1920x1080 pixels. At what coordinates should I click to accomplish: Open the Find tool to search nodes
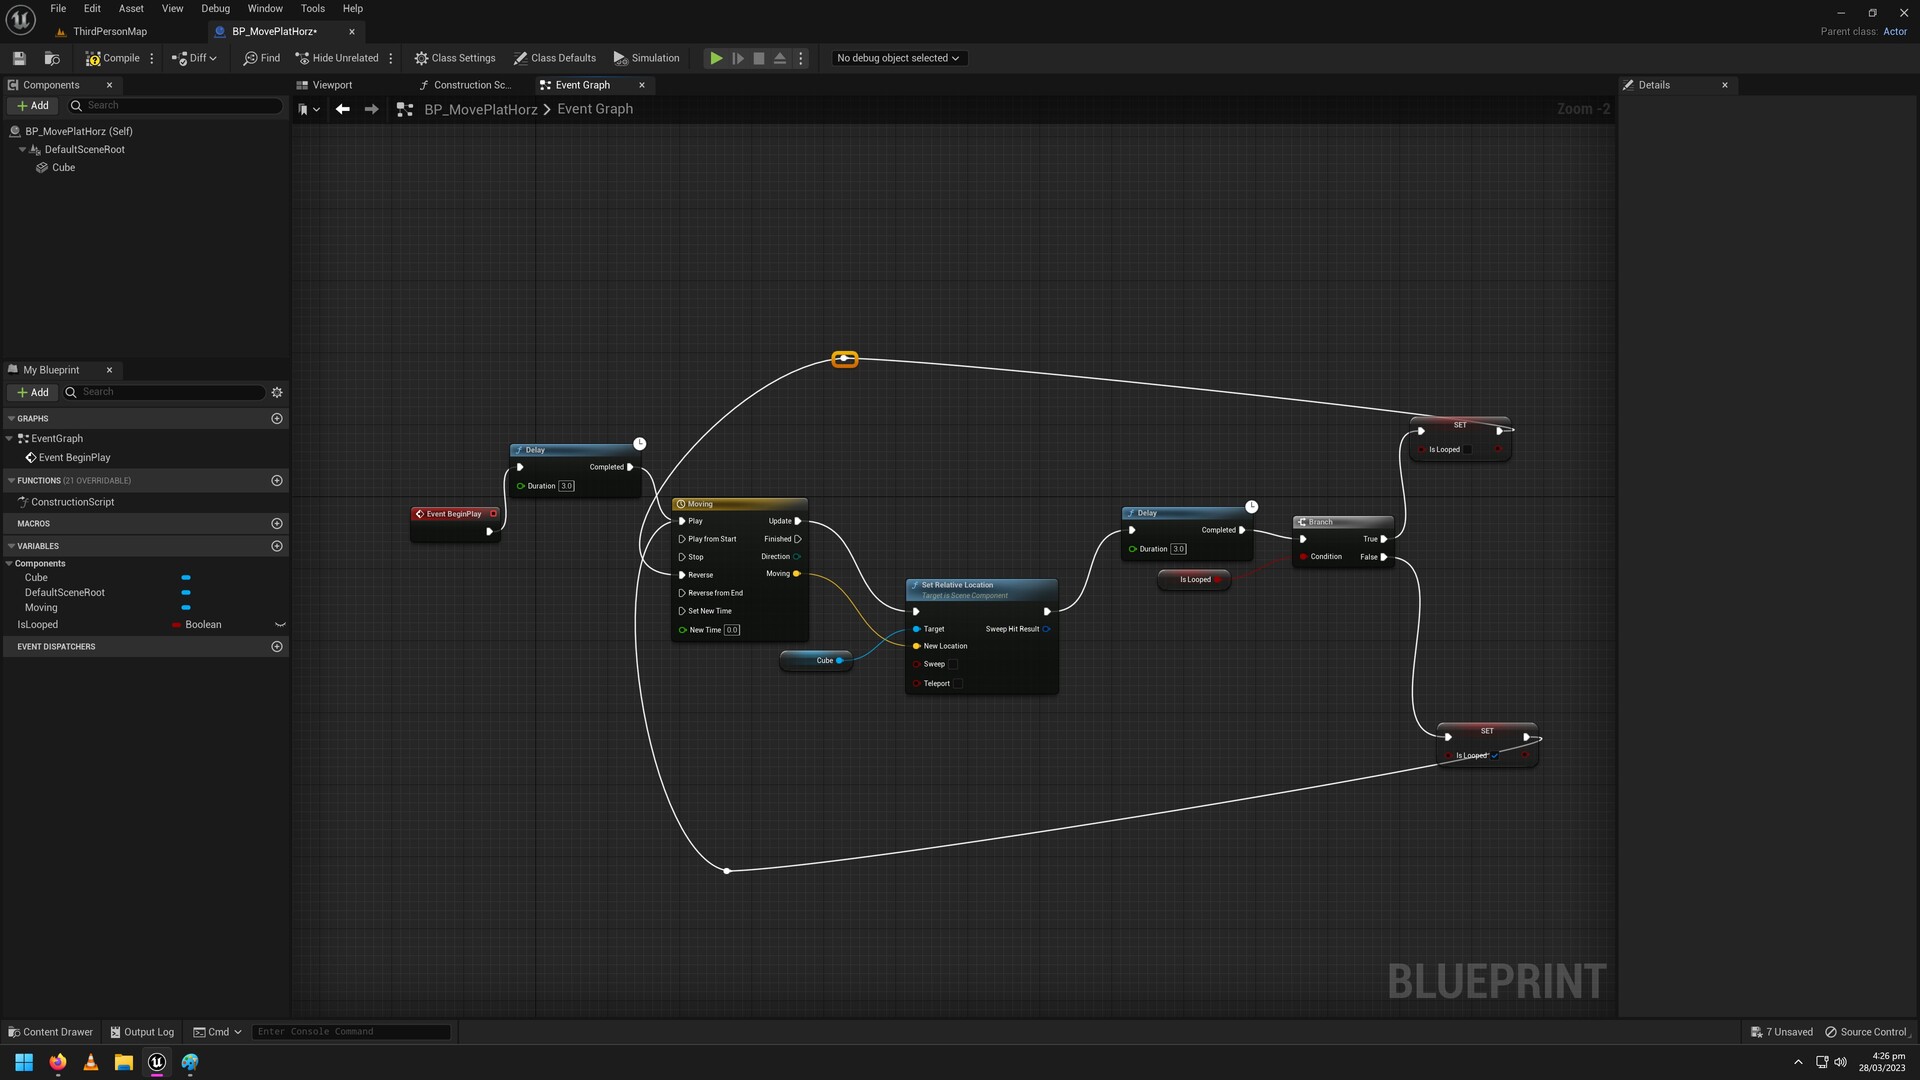(260, 58)
